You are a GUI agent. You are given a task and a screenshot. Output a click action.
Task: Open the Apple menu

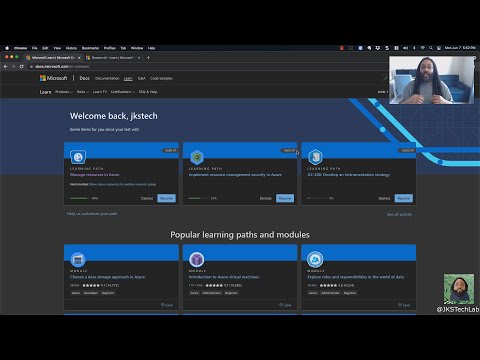pyautogui.click(x=7, y=48)
